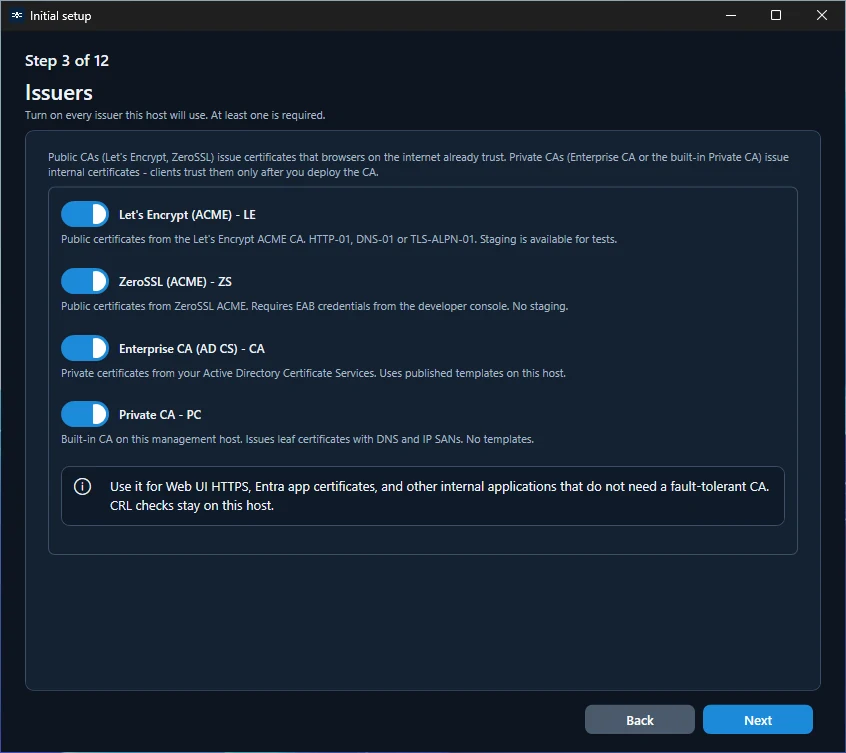
Task: Go back with the Back button
Action: [639, 720]
